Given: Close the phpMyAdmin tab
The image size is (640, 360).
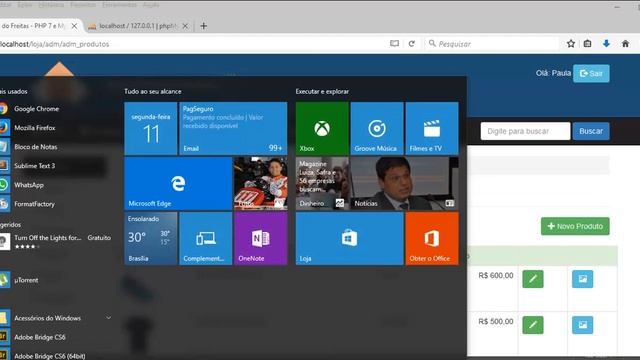Looking at the screenshot, I should pyautogui.click(x=185, y=26).
